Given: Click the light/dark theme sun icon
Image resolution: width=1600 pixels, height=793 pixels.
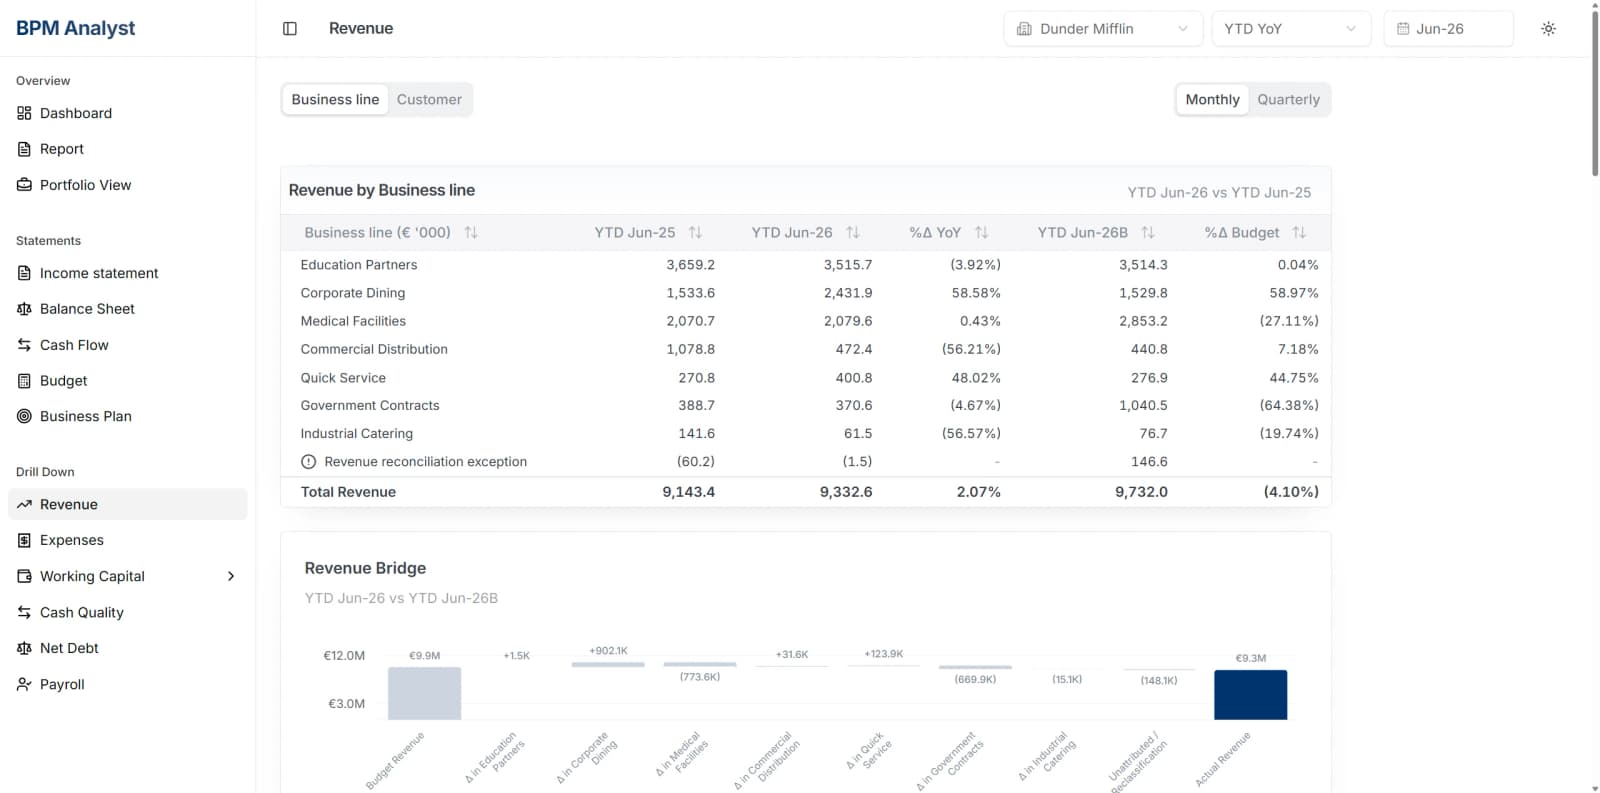Looking at the screenshot, I should (1548, 29).
